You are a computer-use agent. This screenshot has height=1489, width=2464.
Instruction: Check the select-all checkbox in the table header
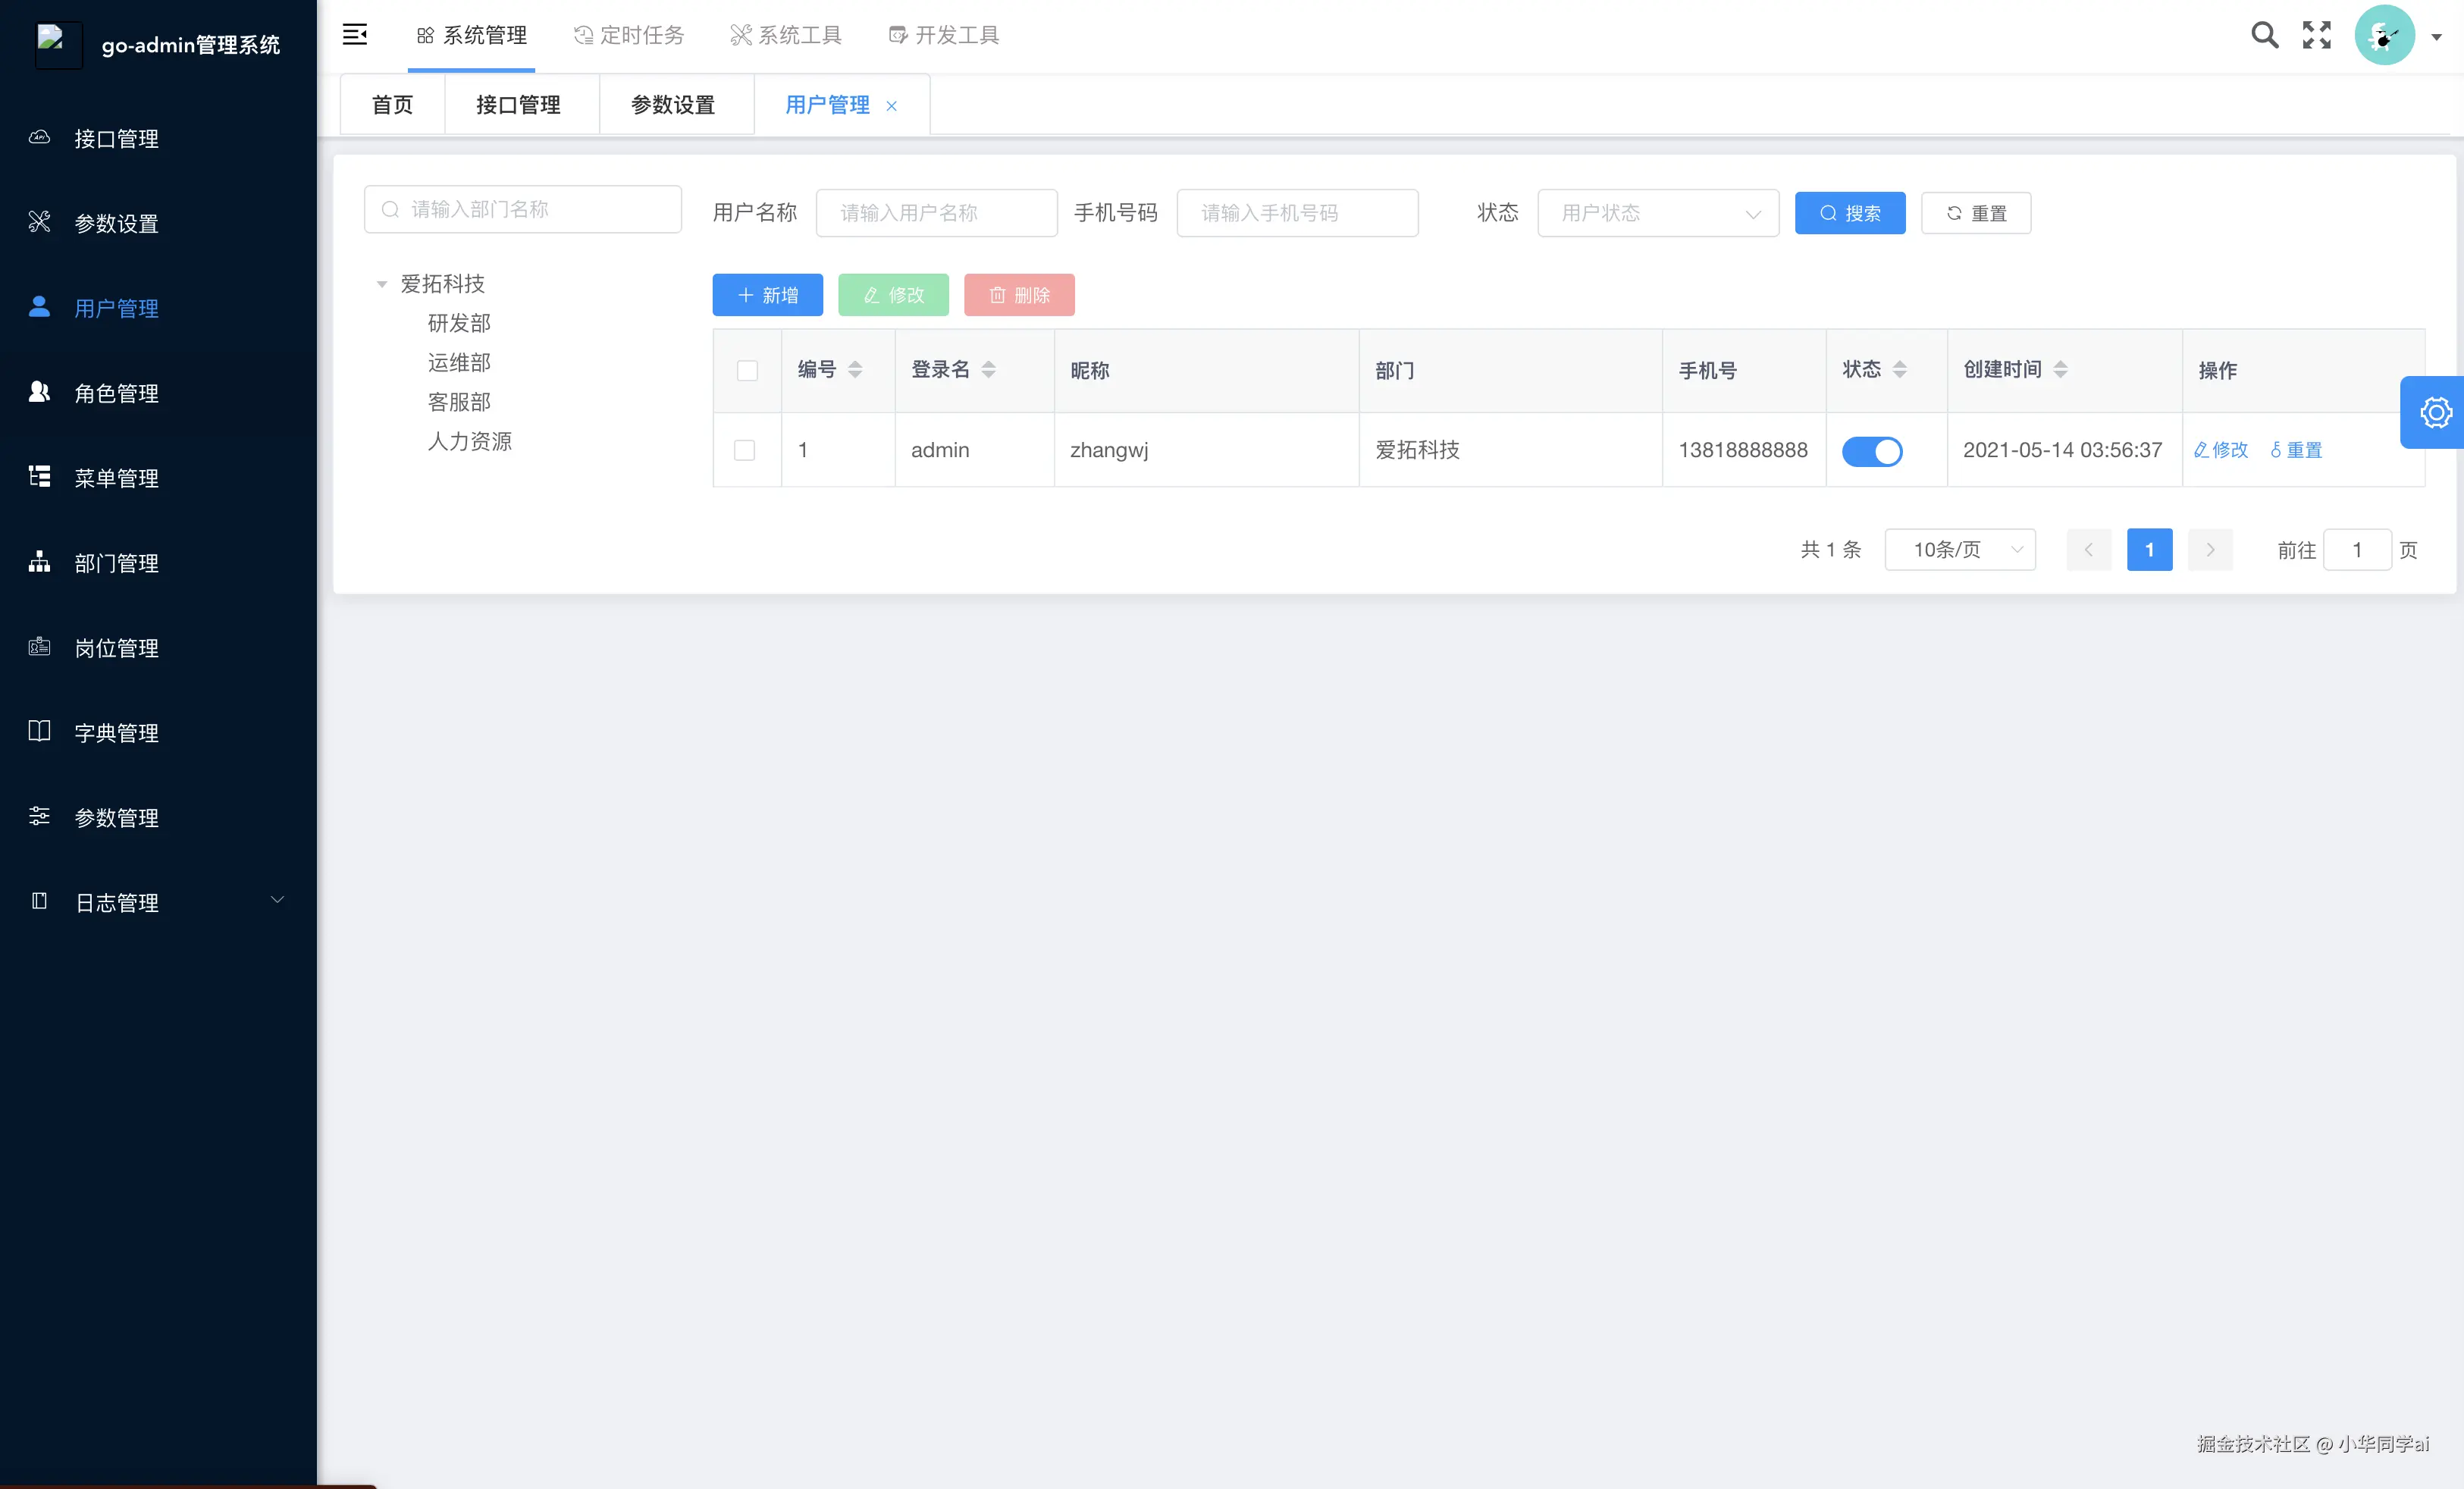[747, 371]
